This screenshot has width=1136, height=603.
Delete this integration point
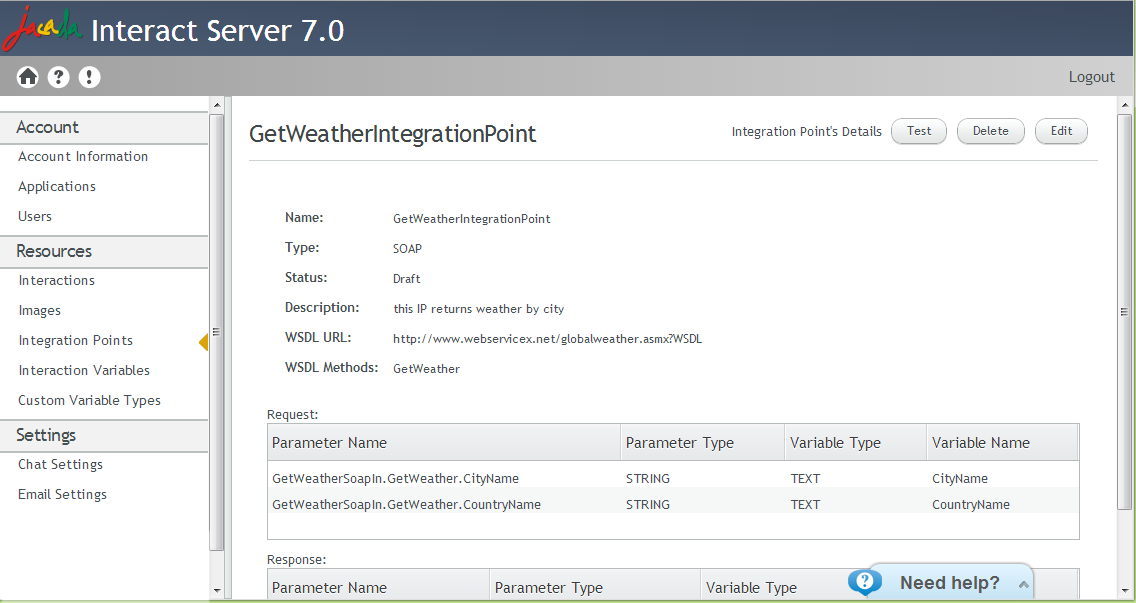click(x=990, y=131)
